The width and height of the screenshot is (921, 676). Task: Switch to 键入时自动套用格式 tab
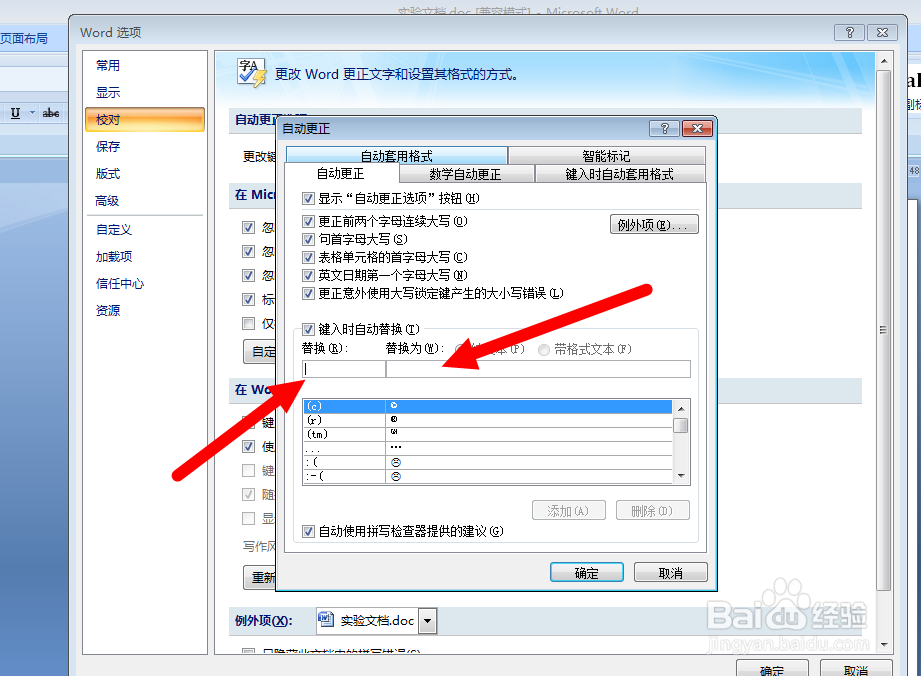(619, 174)
